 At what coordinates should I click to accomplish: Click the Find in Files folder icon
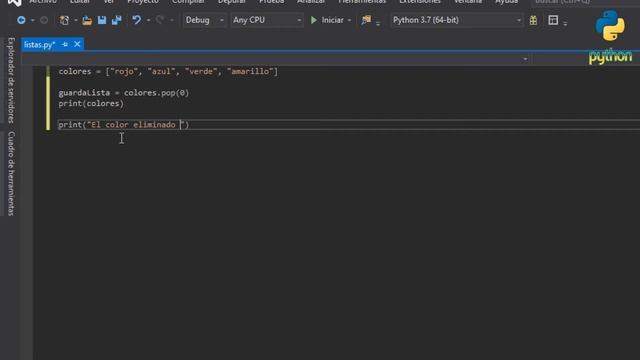click(x=366, y=20)
